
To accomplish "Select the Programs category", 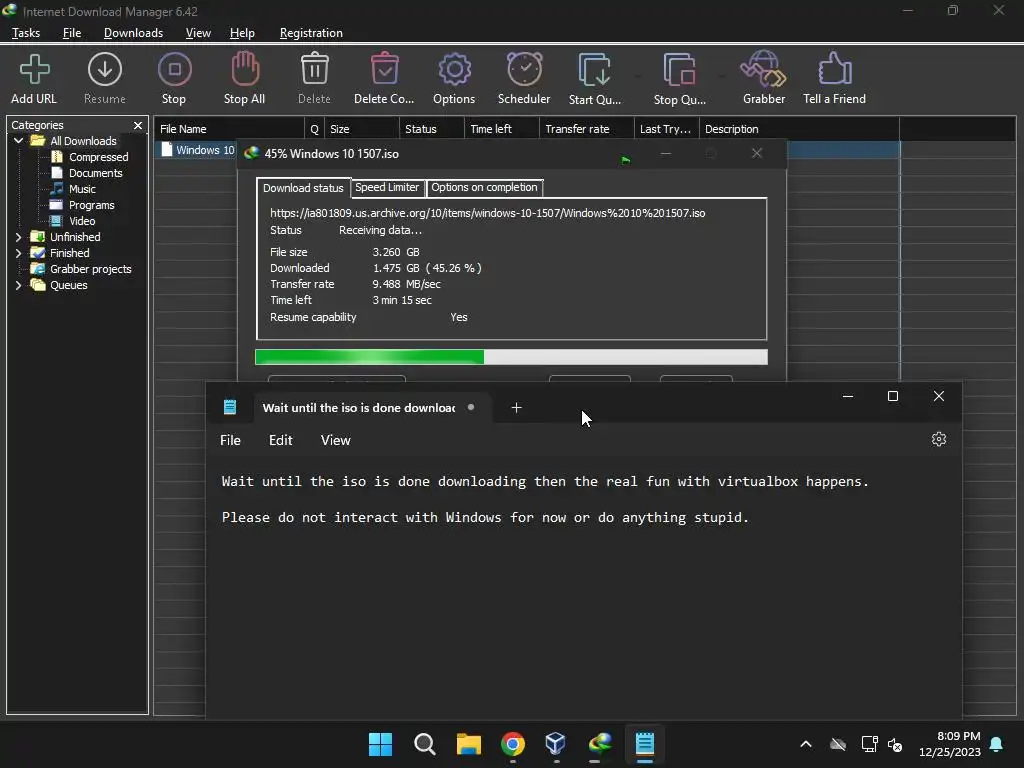I will (x=91, y=205).
